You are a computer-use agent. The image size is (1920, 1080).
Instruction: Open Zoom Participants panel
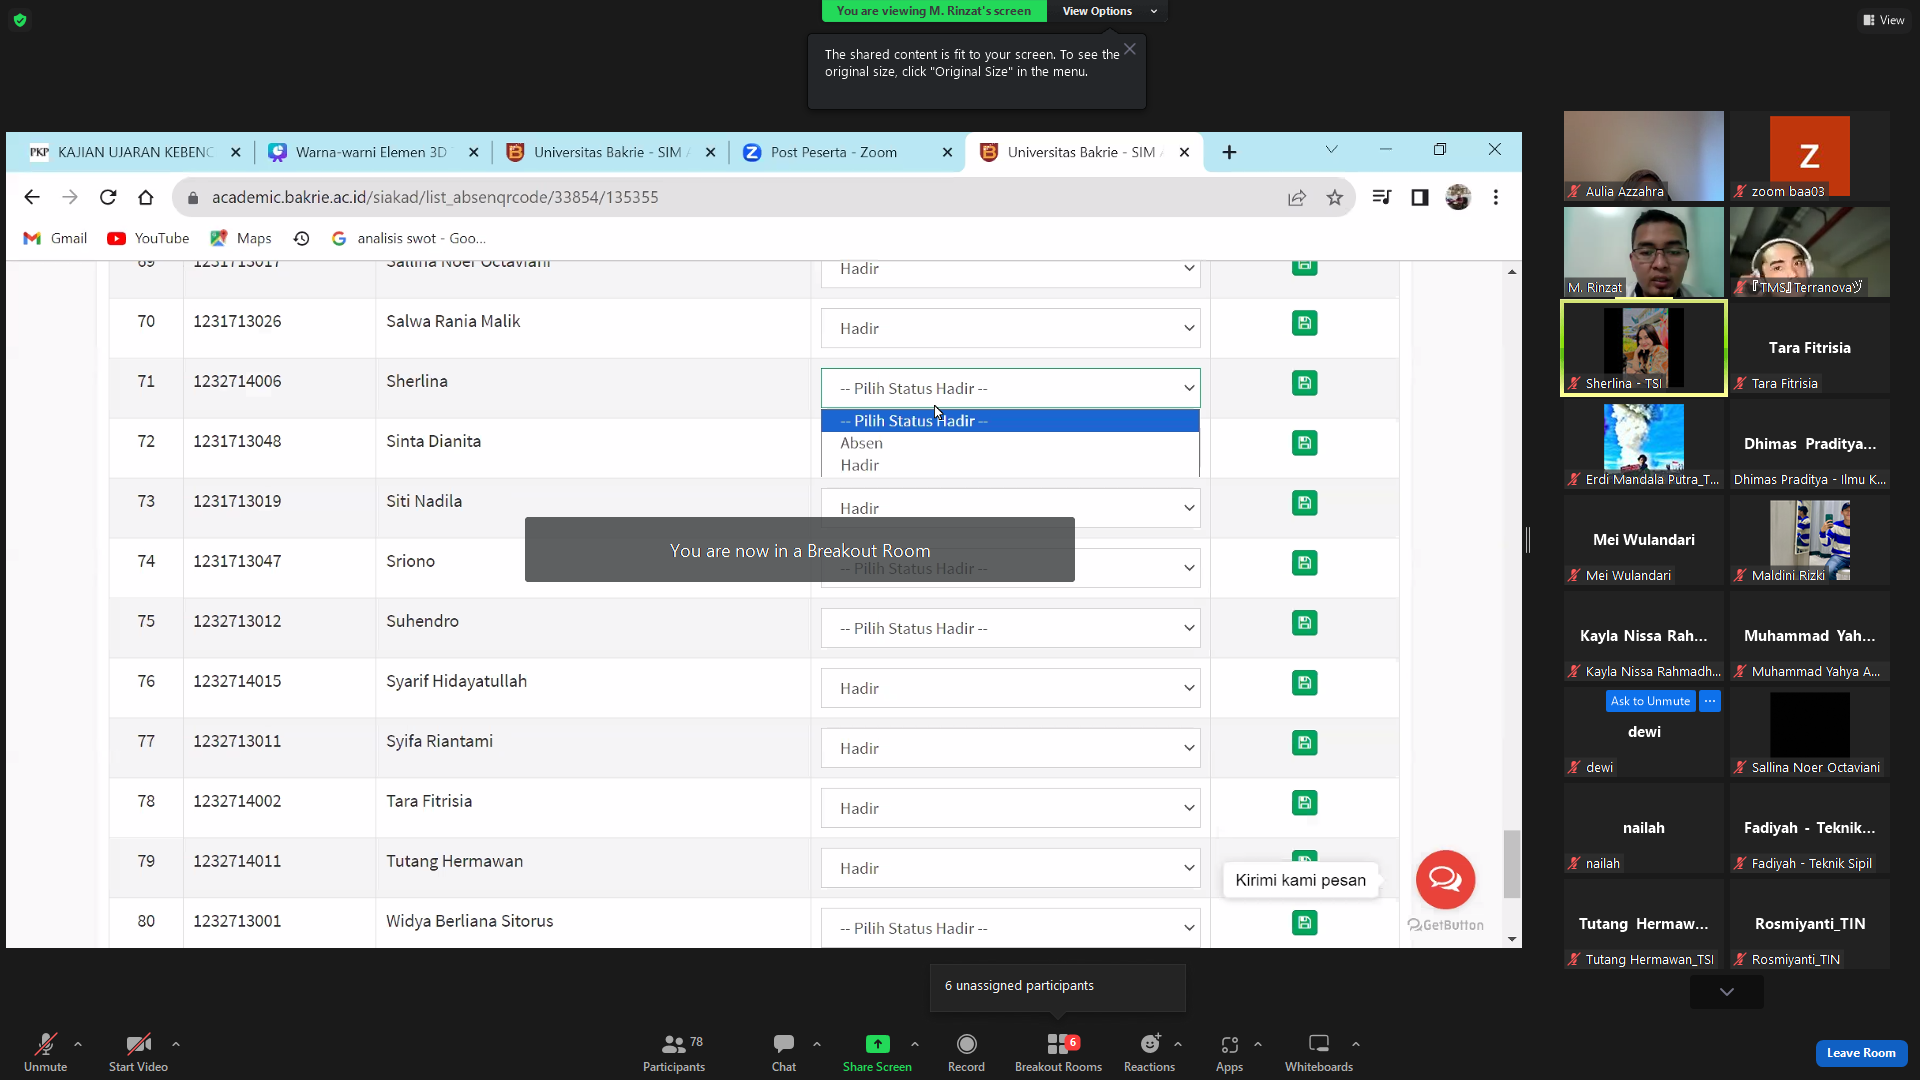674,1053
